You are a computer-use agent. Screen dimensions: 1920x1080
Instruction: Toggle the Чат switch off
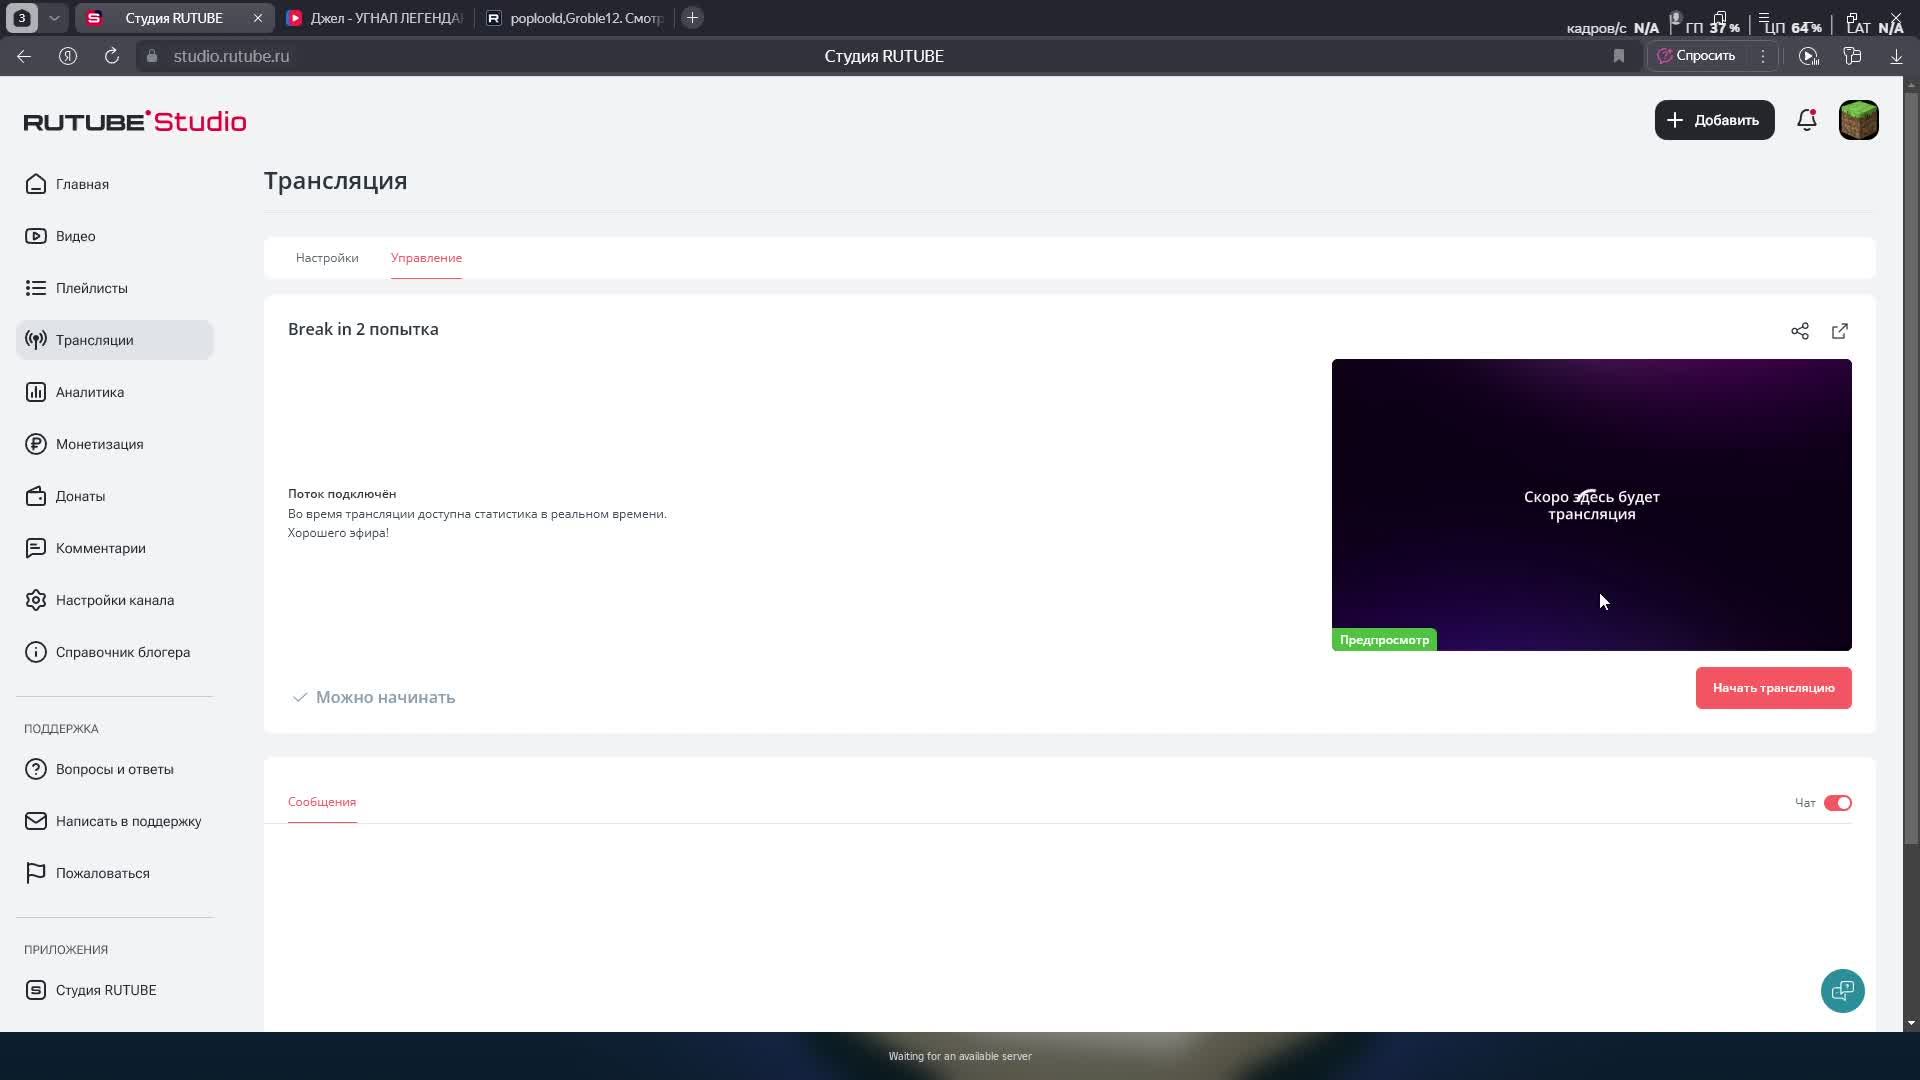(1838, 803)
